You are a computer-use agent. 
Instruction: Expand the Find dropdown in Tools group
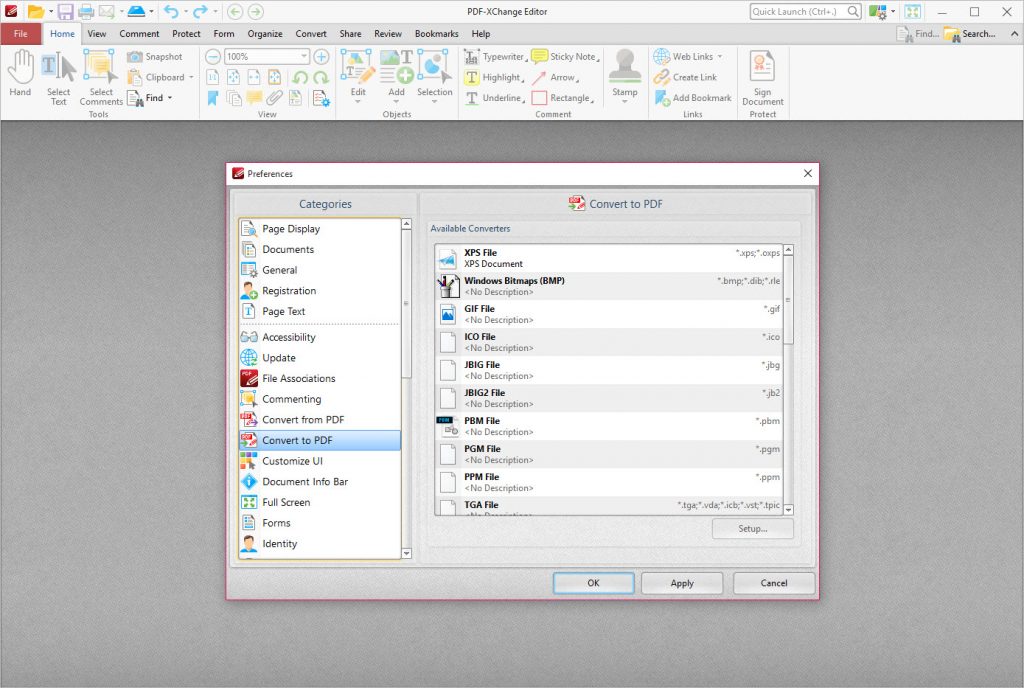point(170,98)
